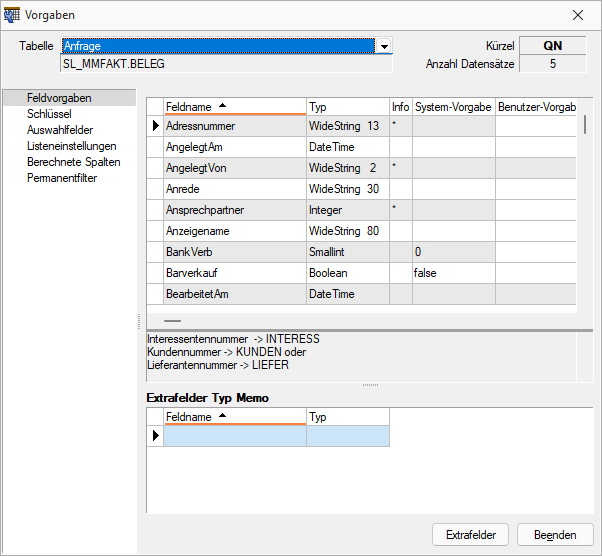
Task: Click the Vorgaben window icon in title bar
Action: (x=13, y=15)
